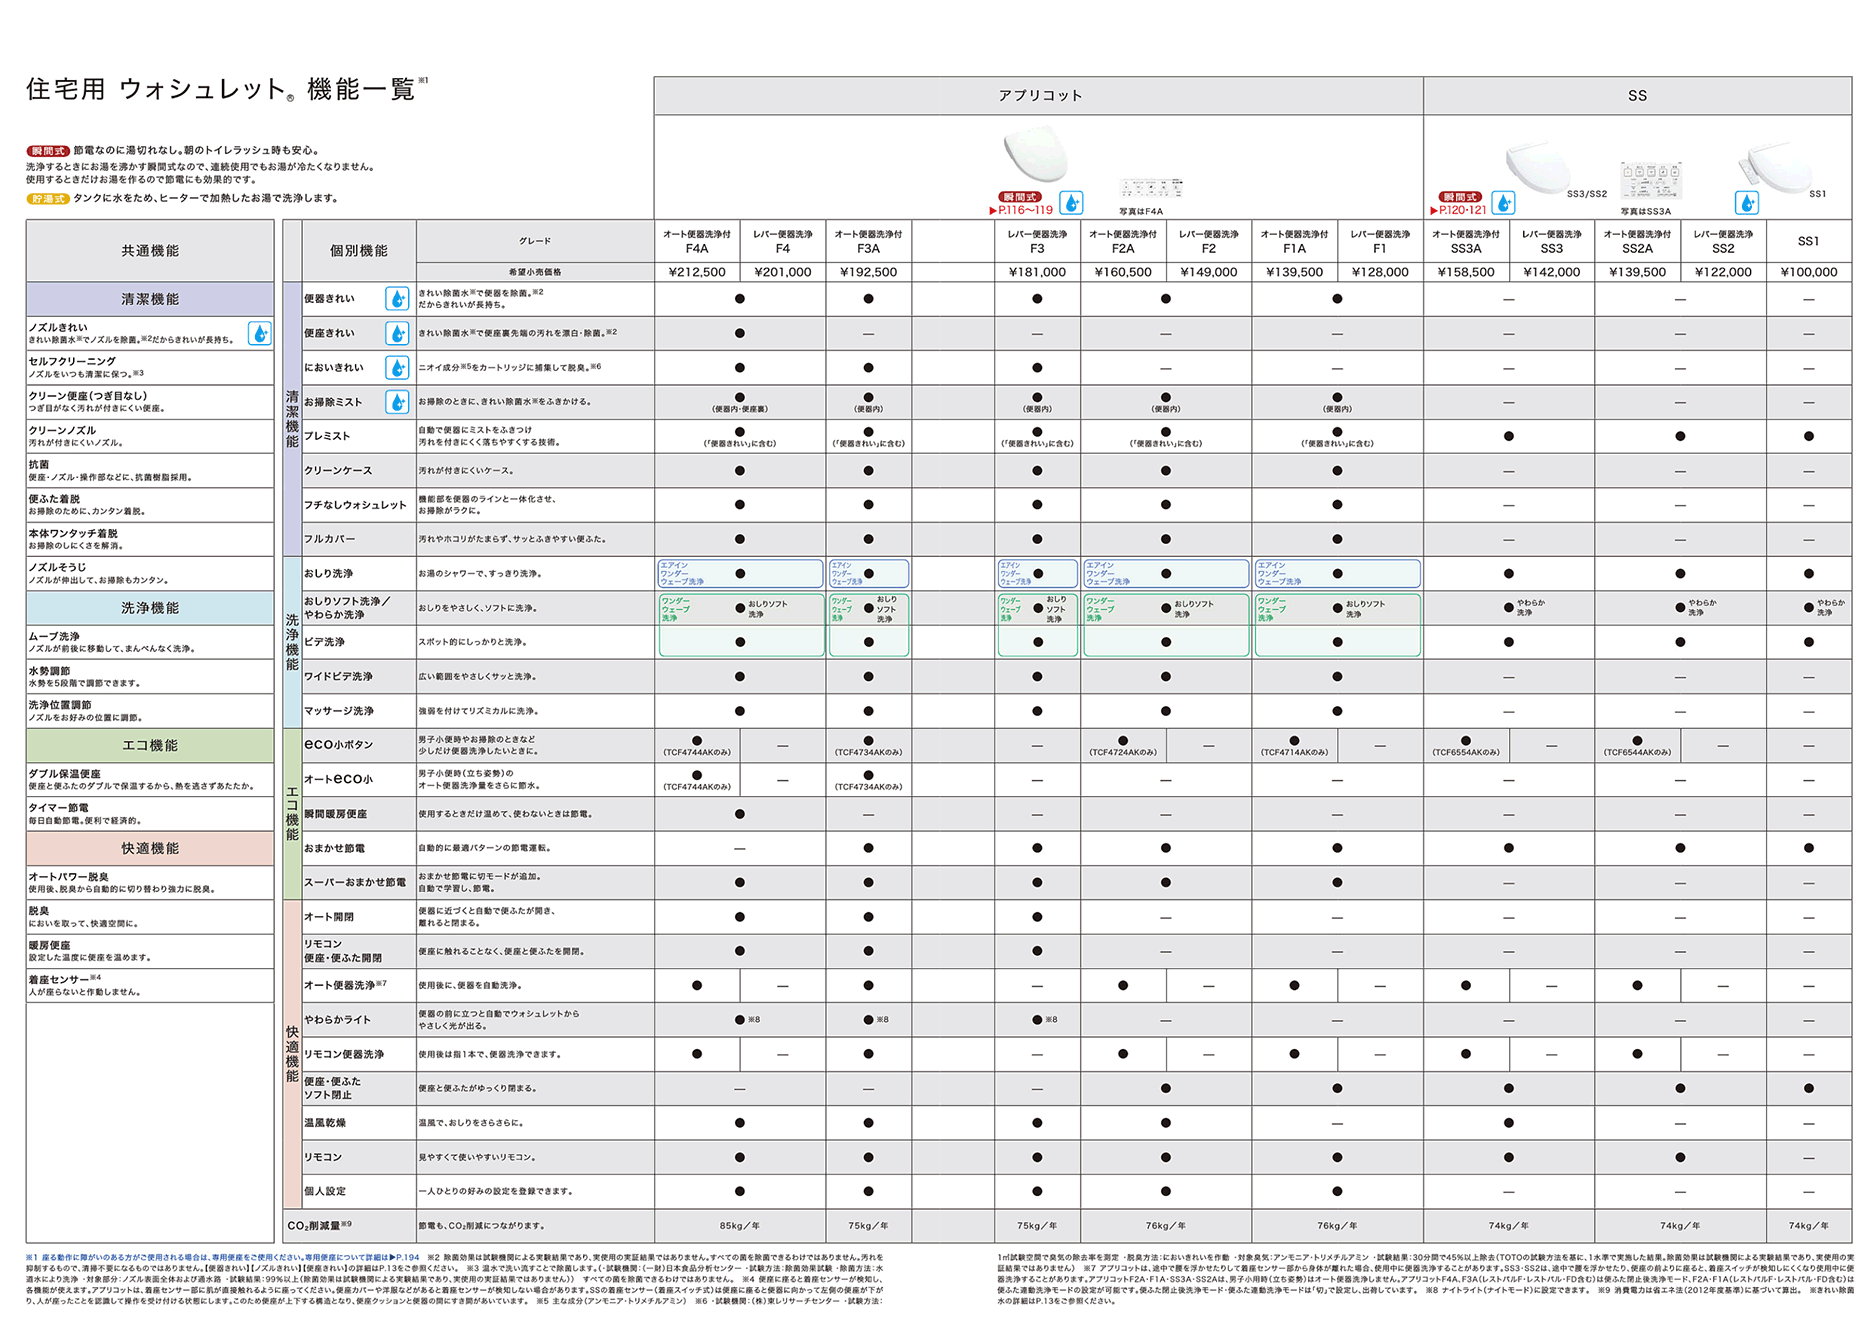Click the 共通機能 header

coord(150,250)
